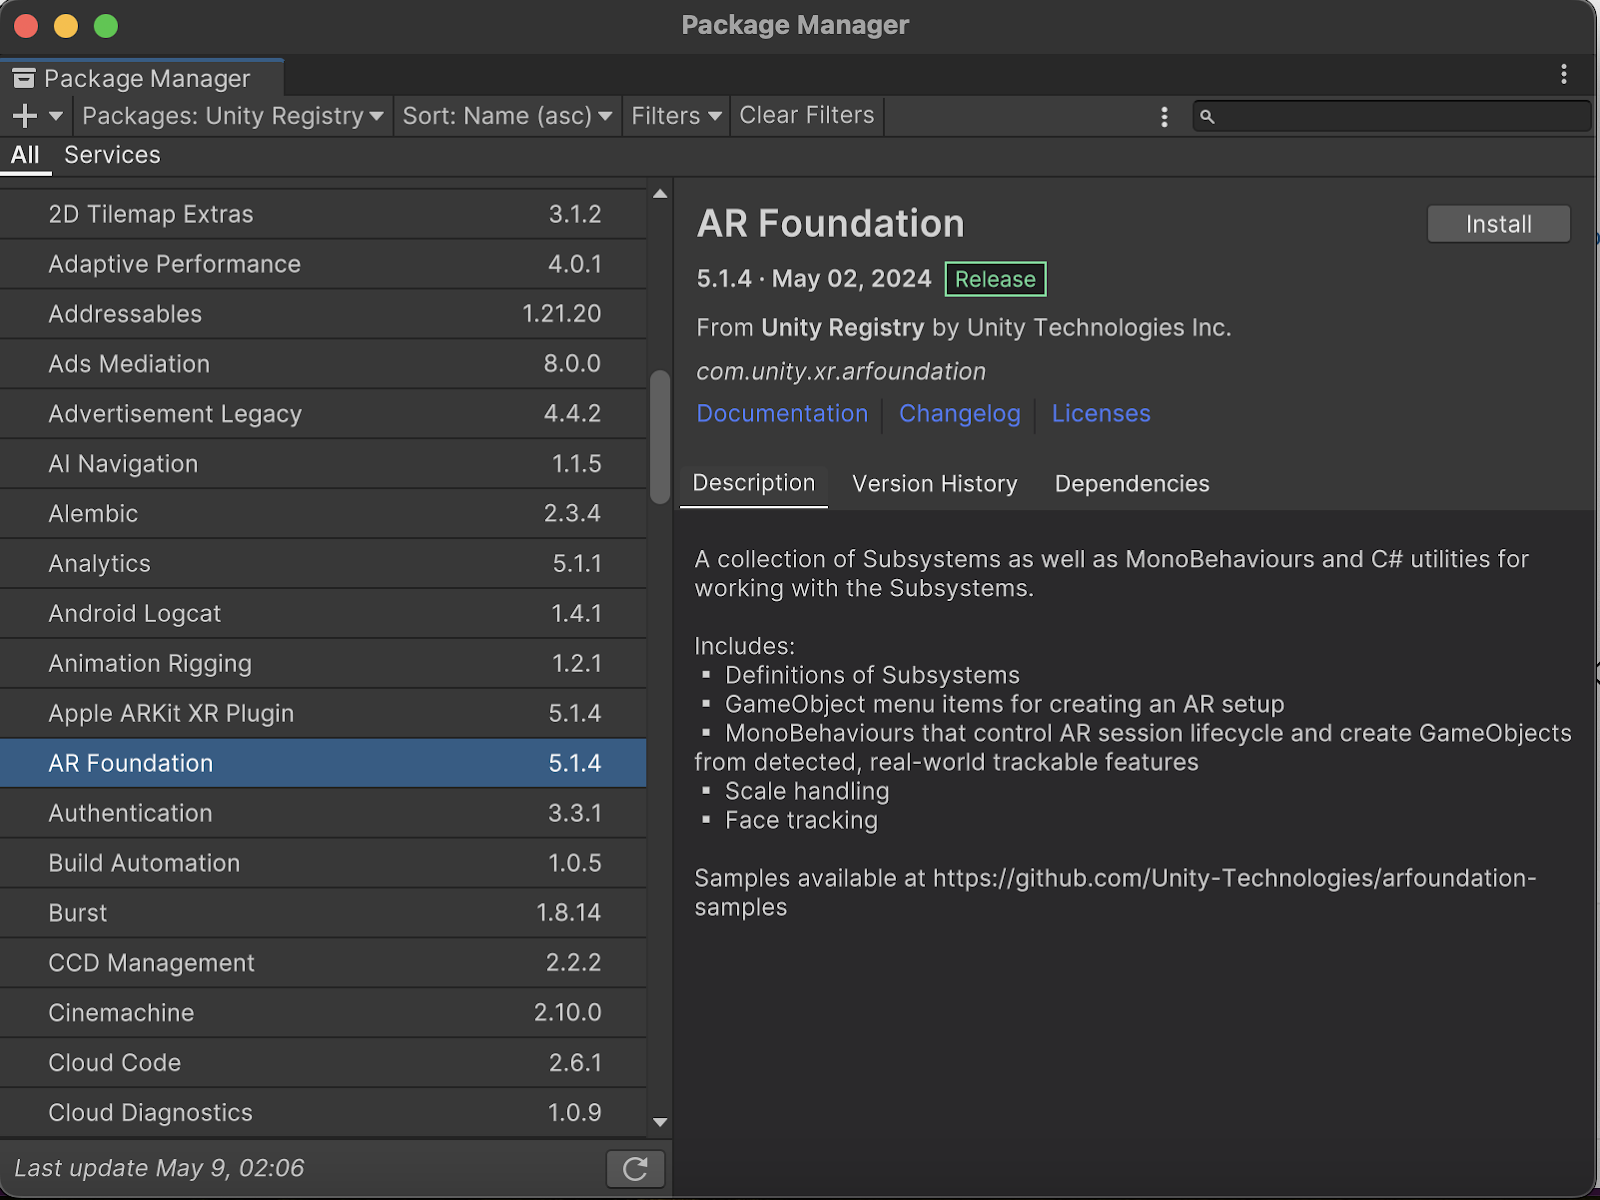Open the toolbar overflow menu next to search

point(1164,116)
